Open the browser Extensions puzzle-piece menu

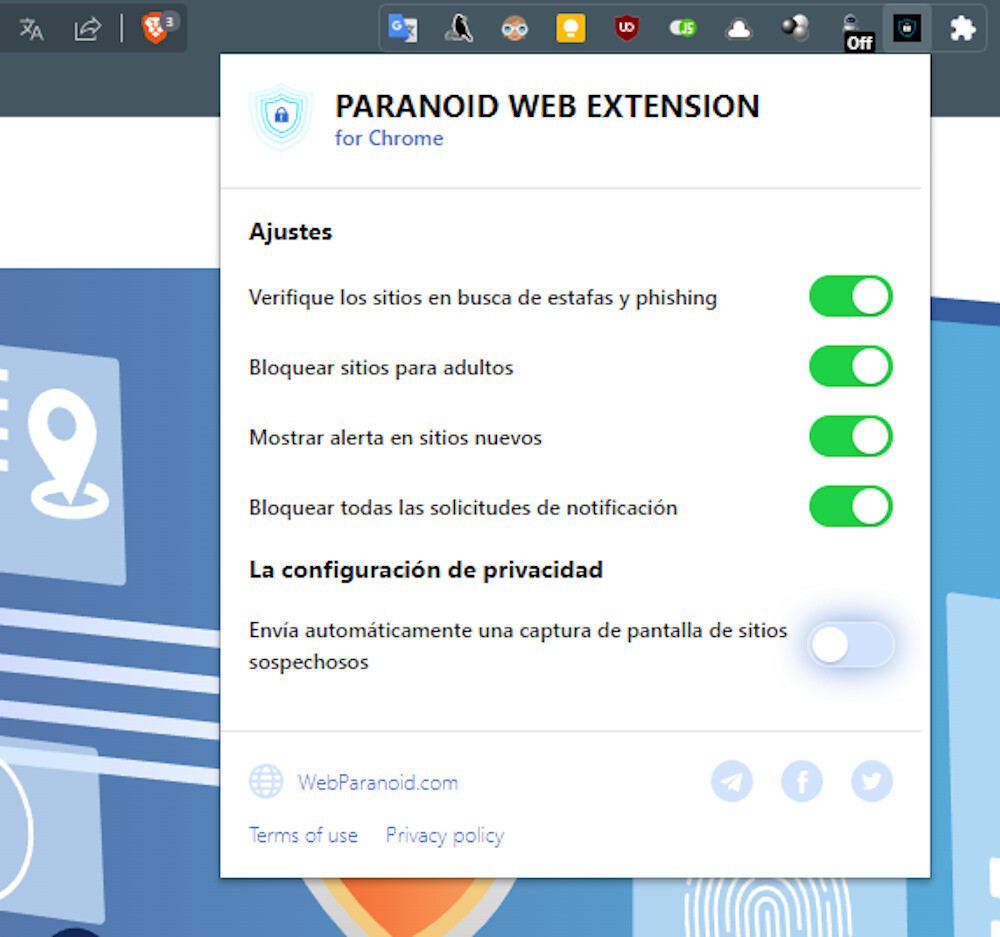[x=962, y=29]
